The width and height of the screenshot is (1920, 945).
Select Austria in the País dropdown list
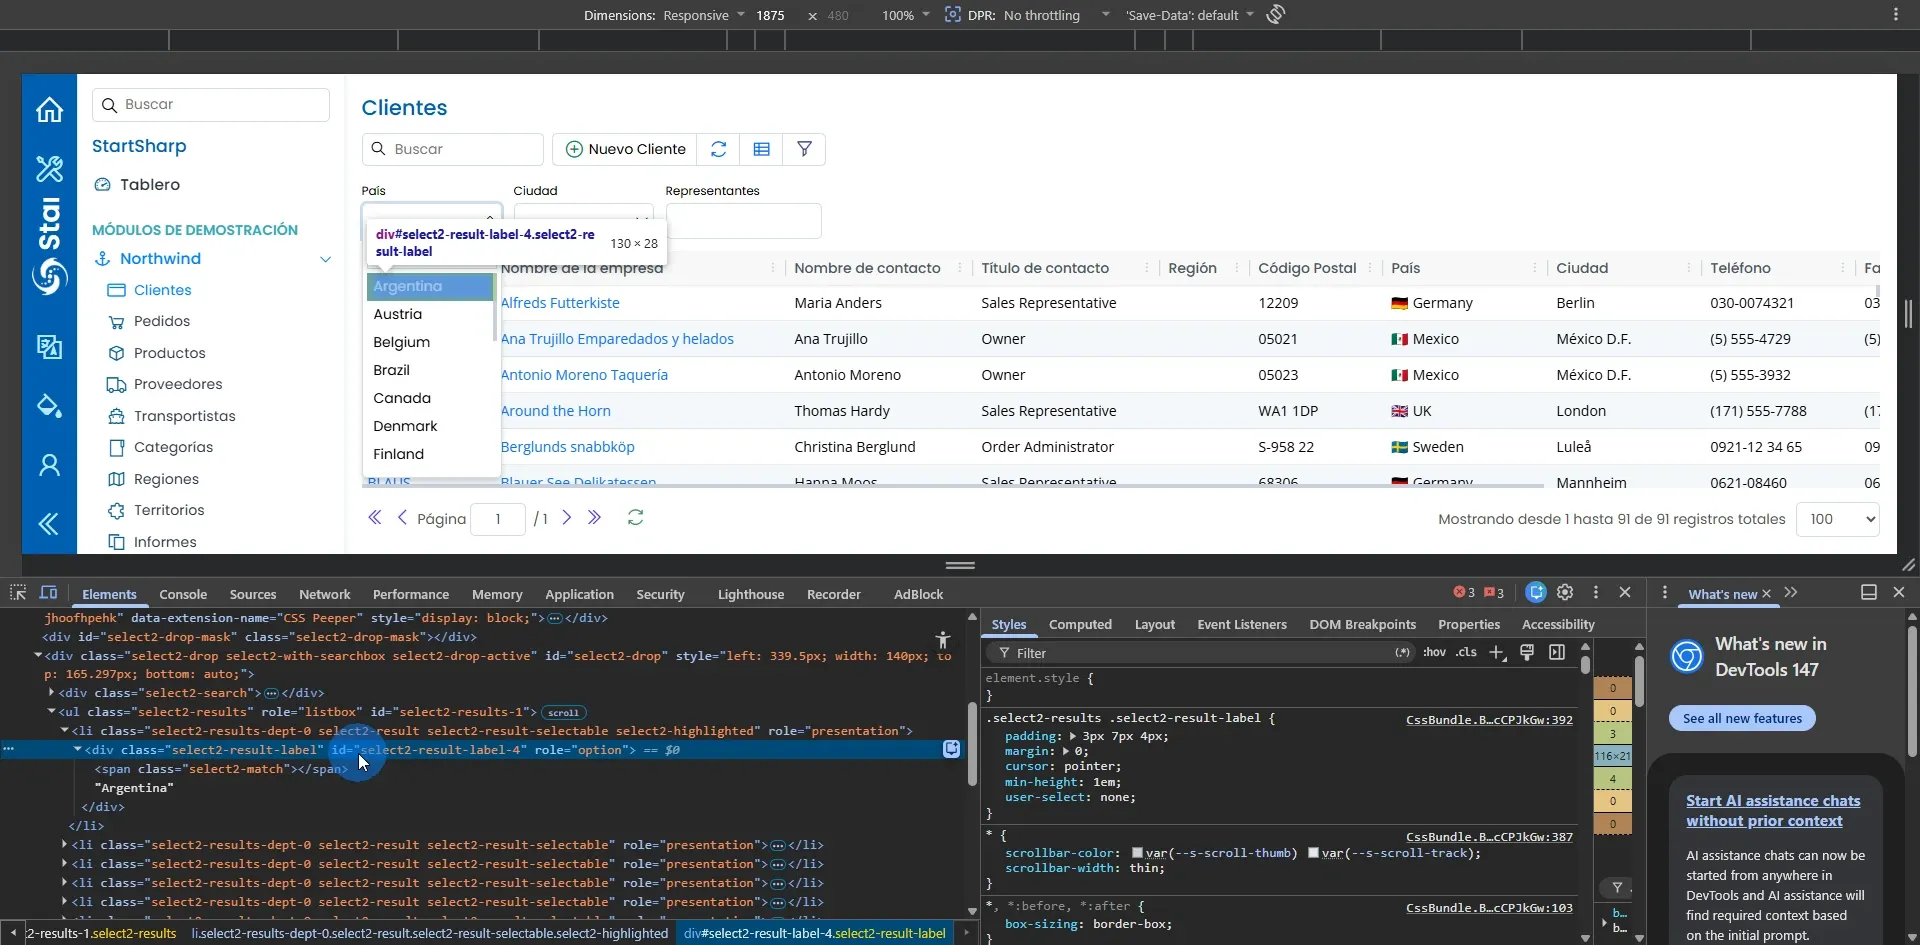tap(430, 314)
